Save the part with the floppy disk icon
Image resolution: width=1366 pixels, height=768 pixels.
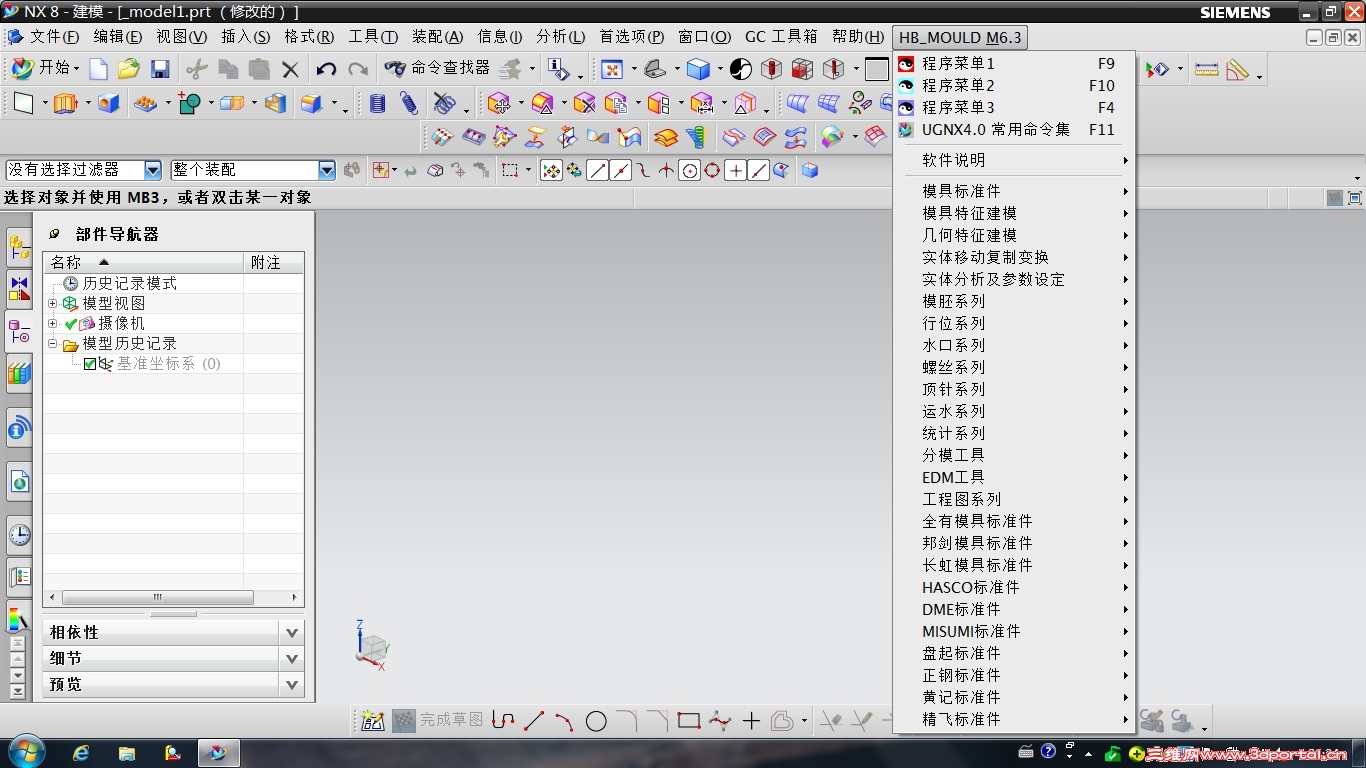coord(160,69)
